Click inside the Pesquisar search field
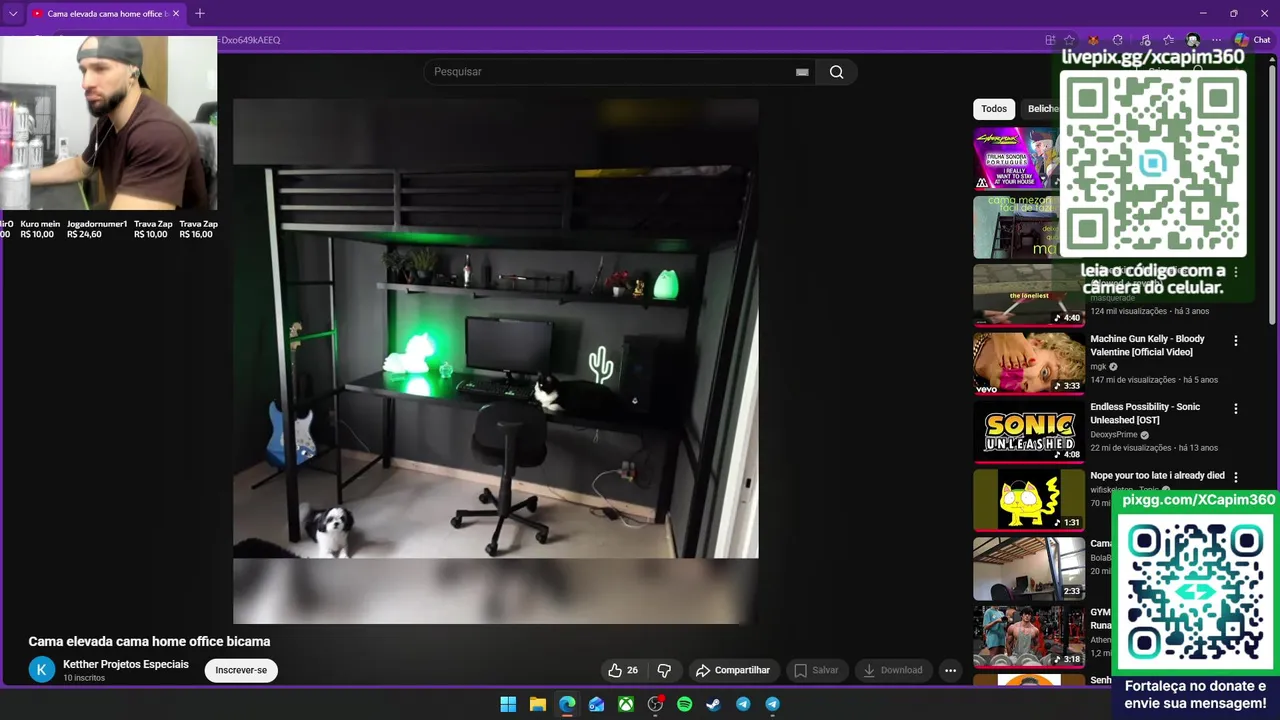The height and width of the screenshot is (720, 1280). 610,72
